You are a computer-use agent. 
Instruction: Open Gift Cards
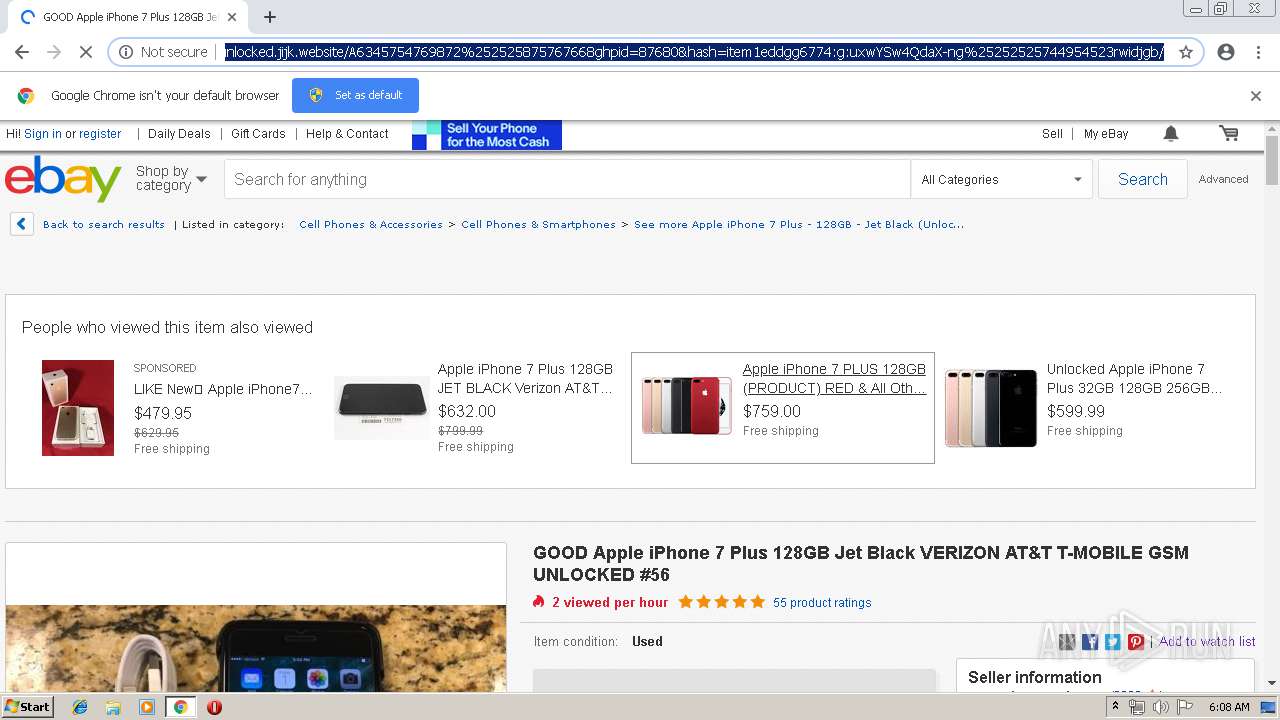258,133
